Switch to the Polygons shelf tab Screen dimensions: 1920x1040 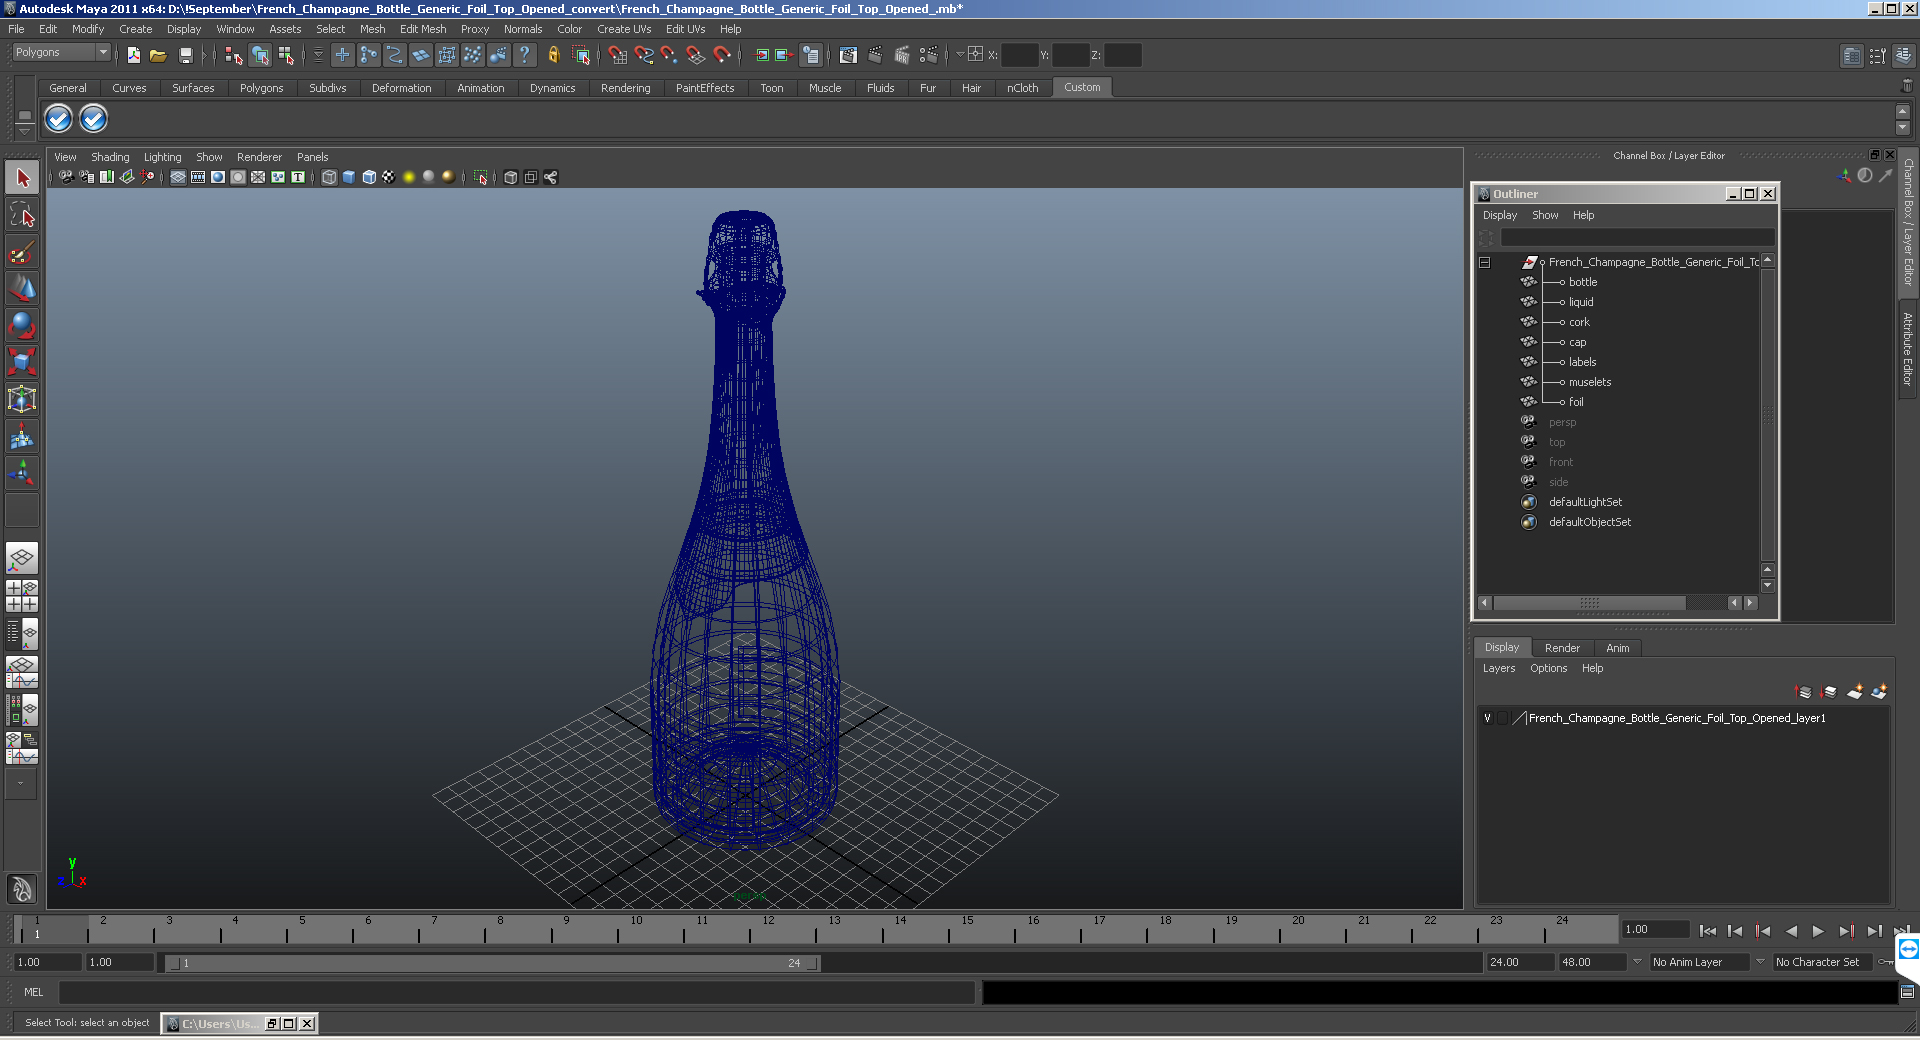[261, 88]
